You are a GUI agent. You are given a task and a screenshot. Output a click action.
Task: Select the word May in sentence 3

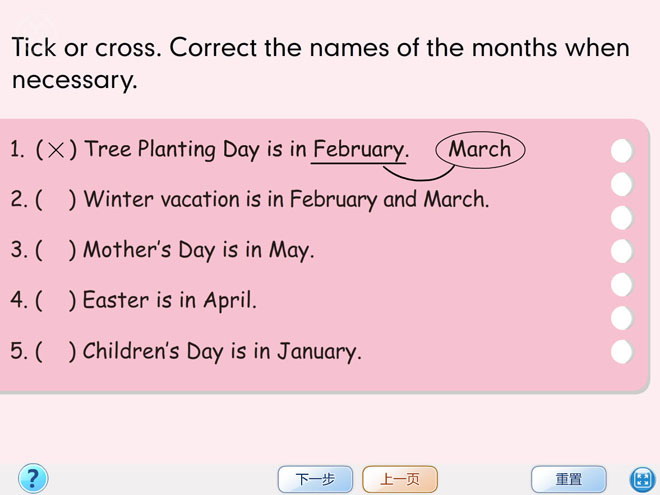290,250
